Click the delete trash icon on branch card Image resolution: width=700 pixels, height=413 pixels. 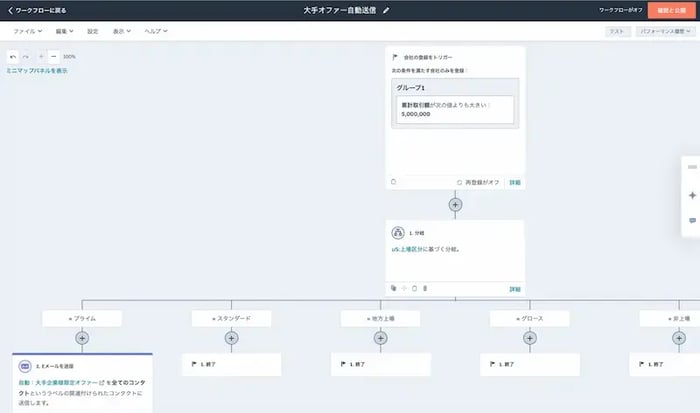coord(425,288)
